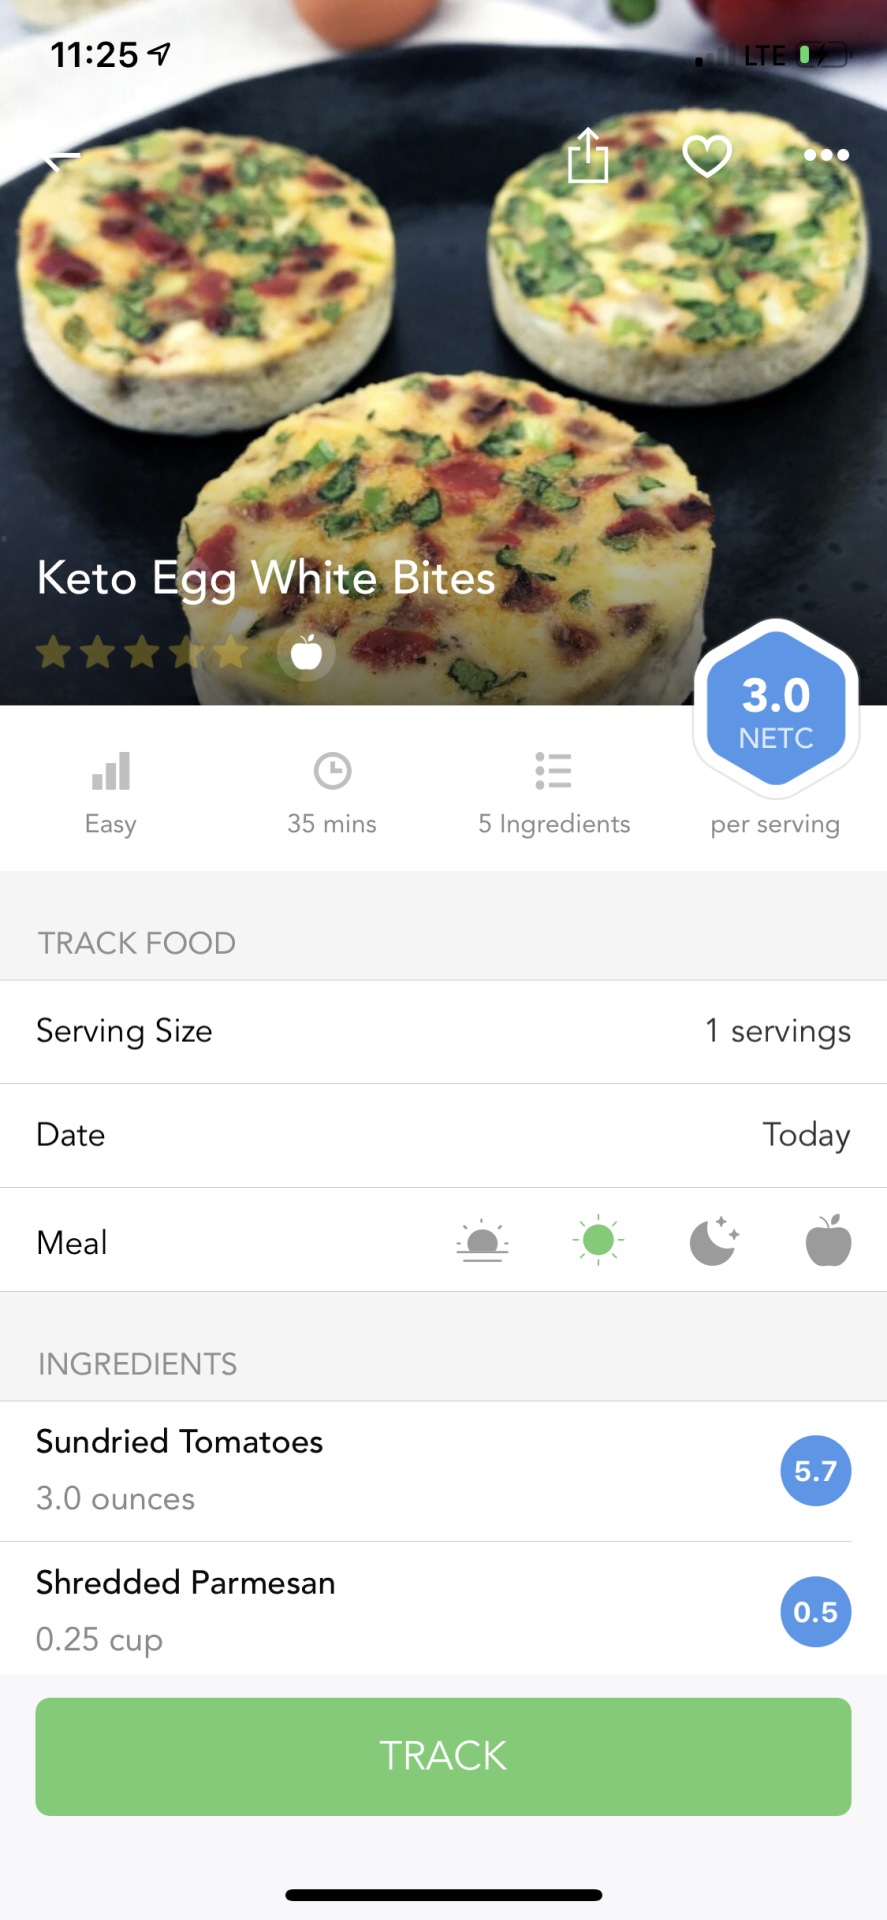Select lunch sun meal icon
Viewport: 887px width, 1920px height.
point(598,1241)
